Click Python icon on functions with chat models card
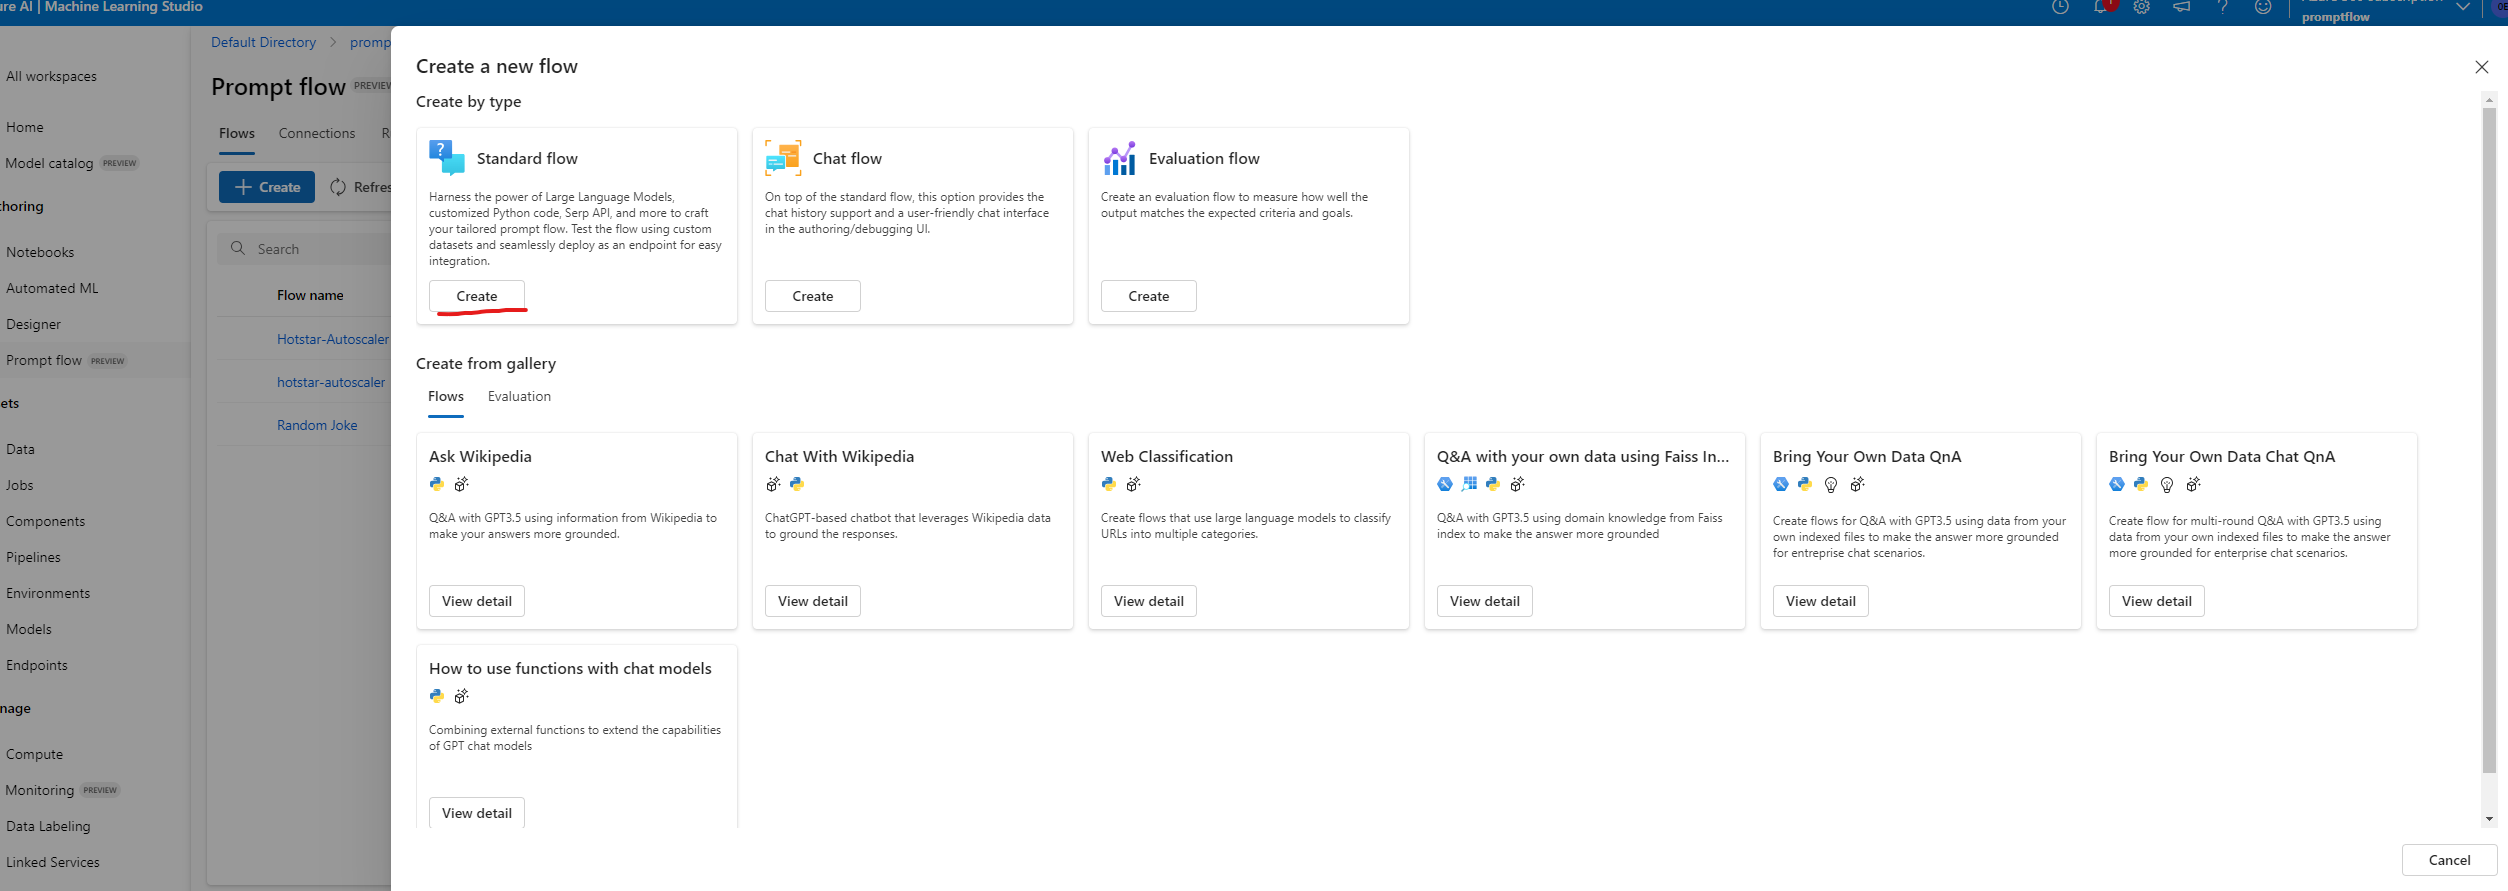 (x=437, y=696)
